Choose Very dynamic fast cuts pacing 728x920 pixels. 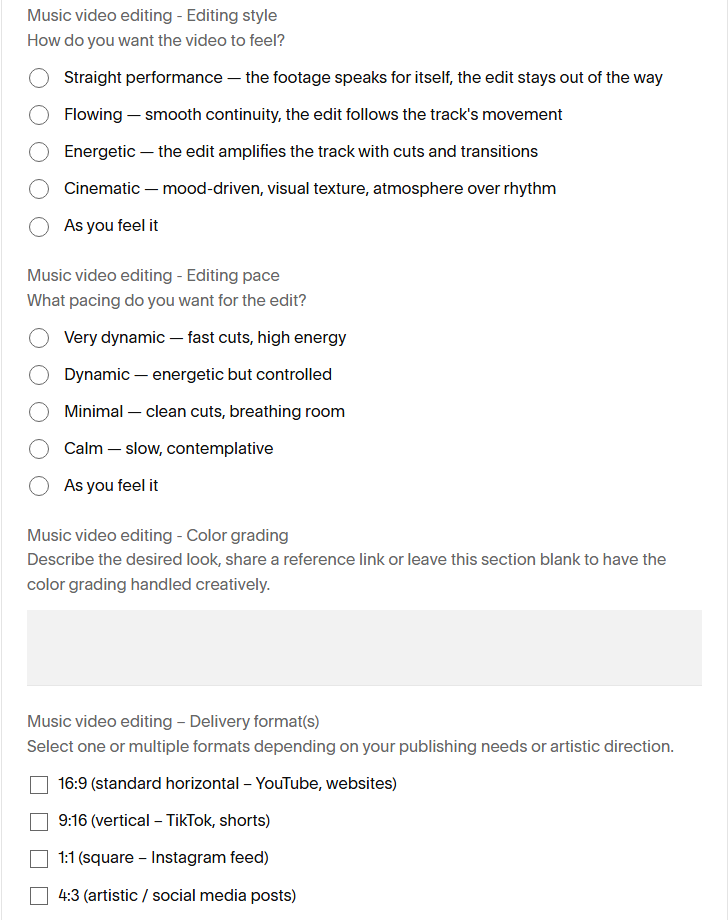[39, 338]
